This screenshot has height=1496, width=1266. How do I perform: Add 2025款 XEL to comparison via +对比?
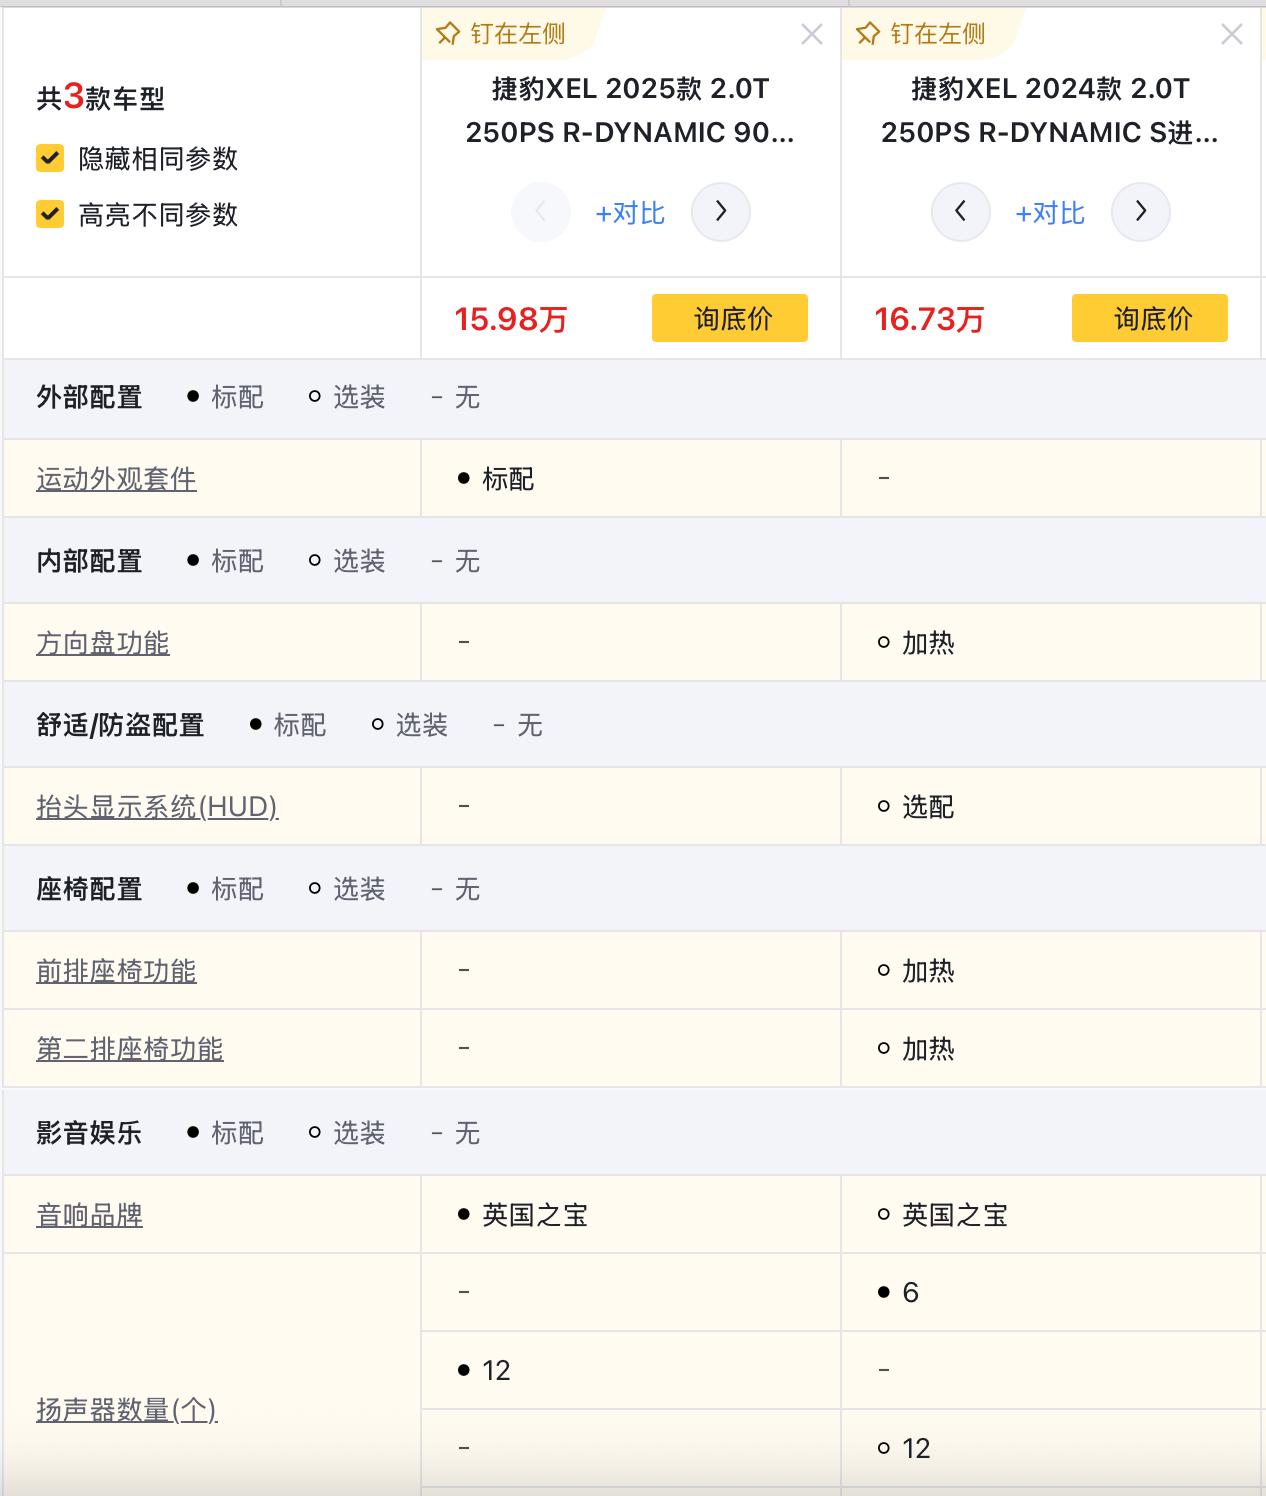coord(630,213)
